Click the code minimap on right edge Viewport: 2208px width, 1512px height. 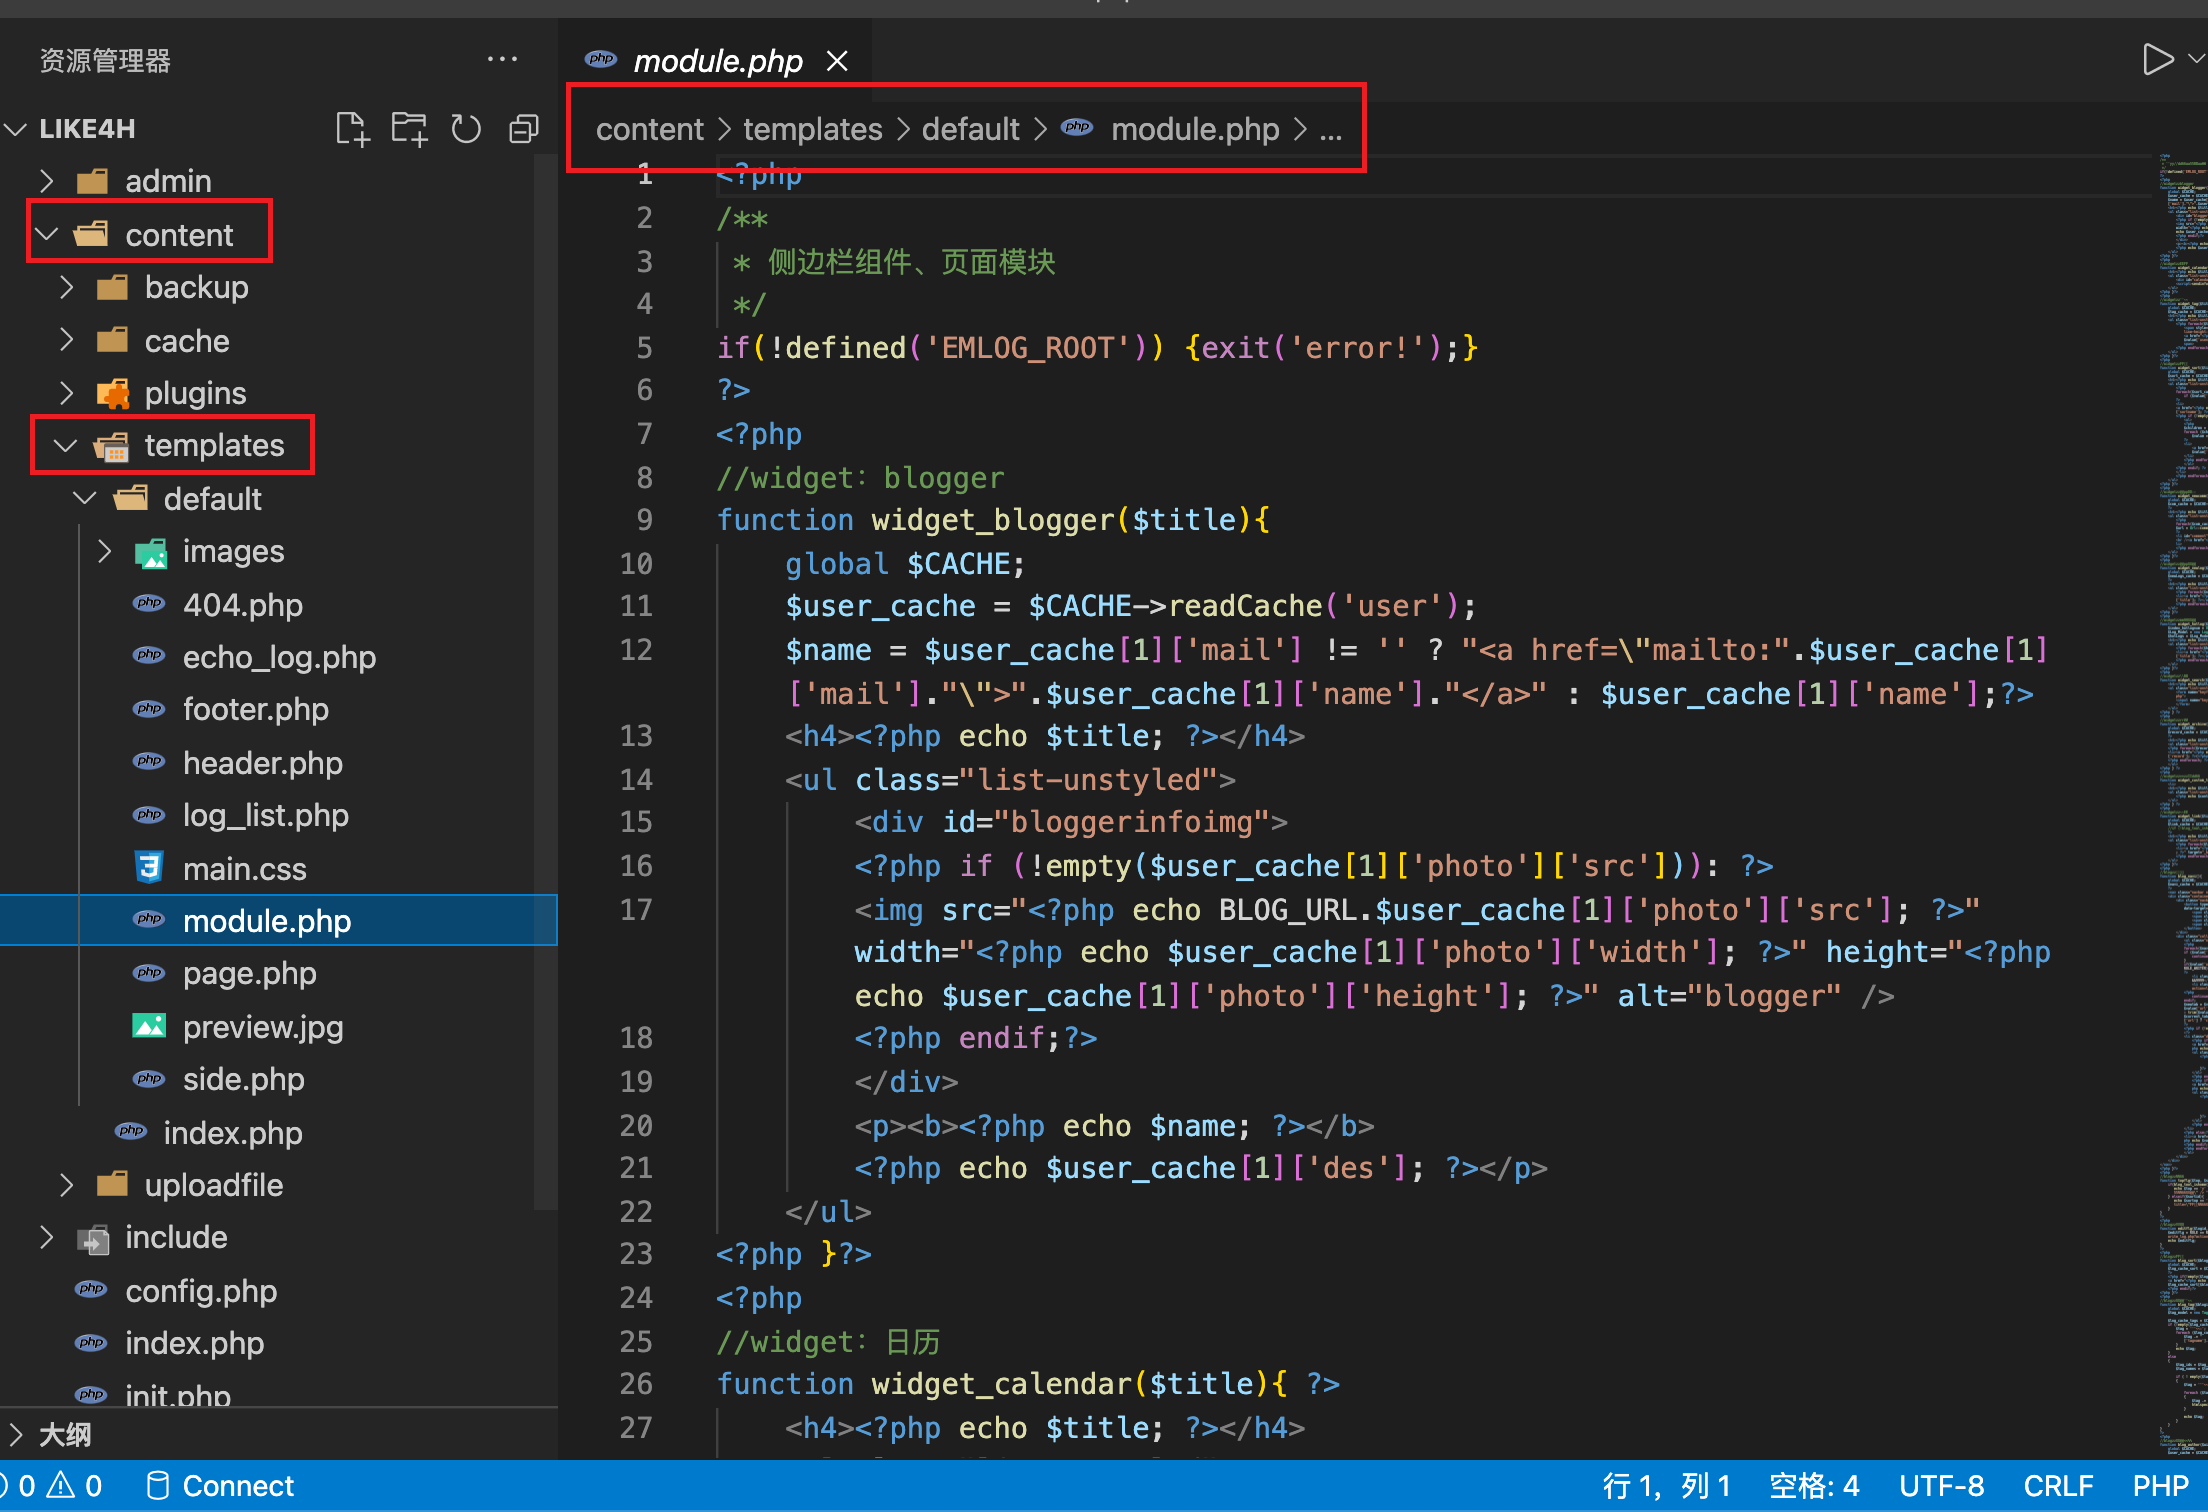2184,700
